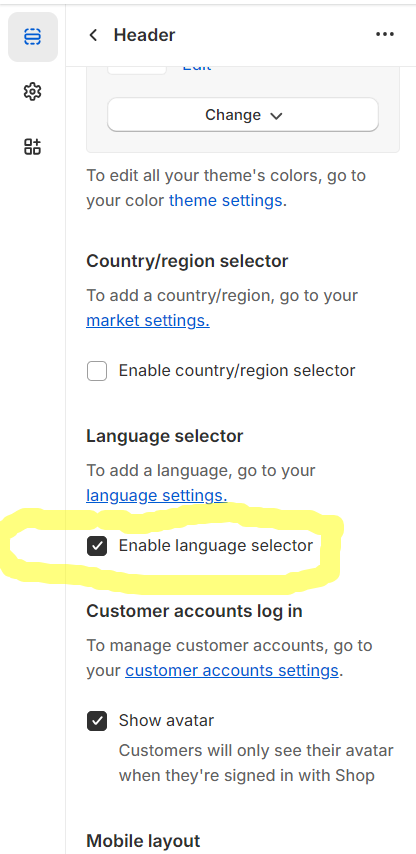Screen dimensions: 416x854
Task: Open the customer accounts settings link
Action: pyautogui.click(x=232, y=670)
